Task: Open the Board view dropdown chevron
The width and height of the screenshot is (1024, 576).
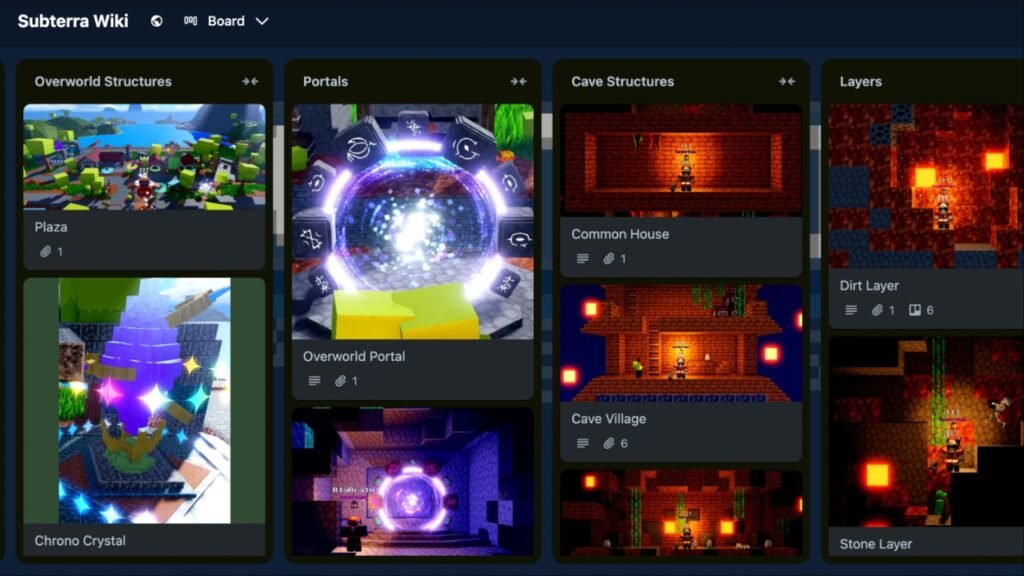Action: tap(261, 20)
